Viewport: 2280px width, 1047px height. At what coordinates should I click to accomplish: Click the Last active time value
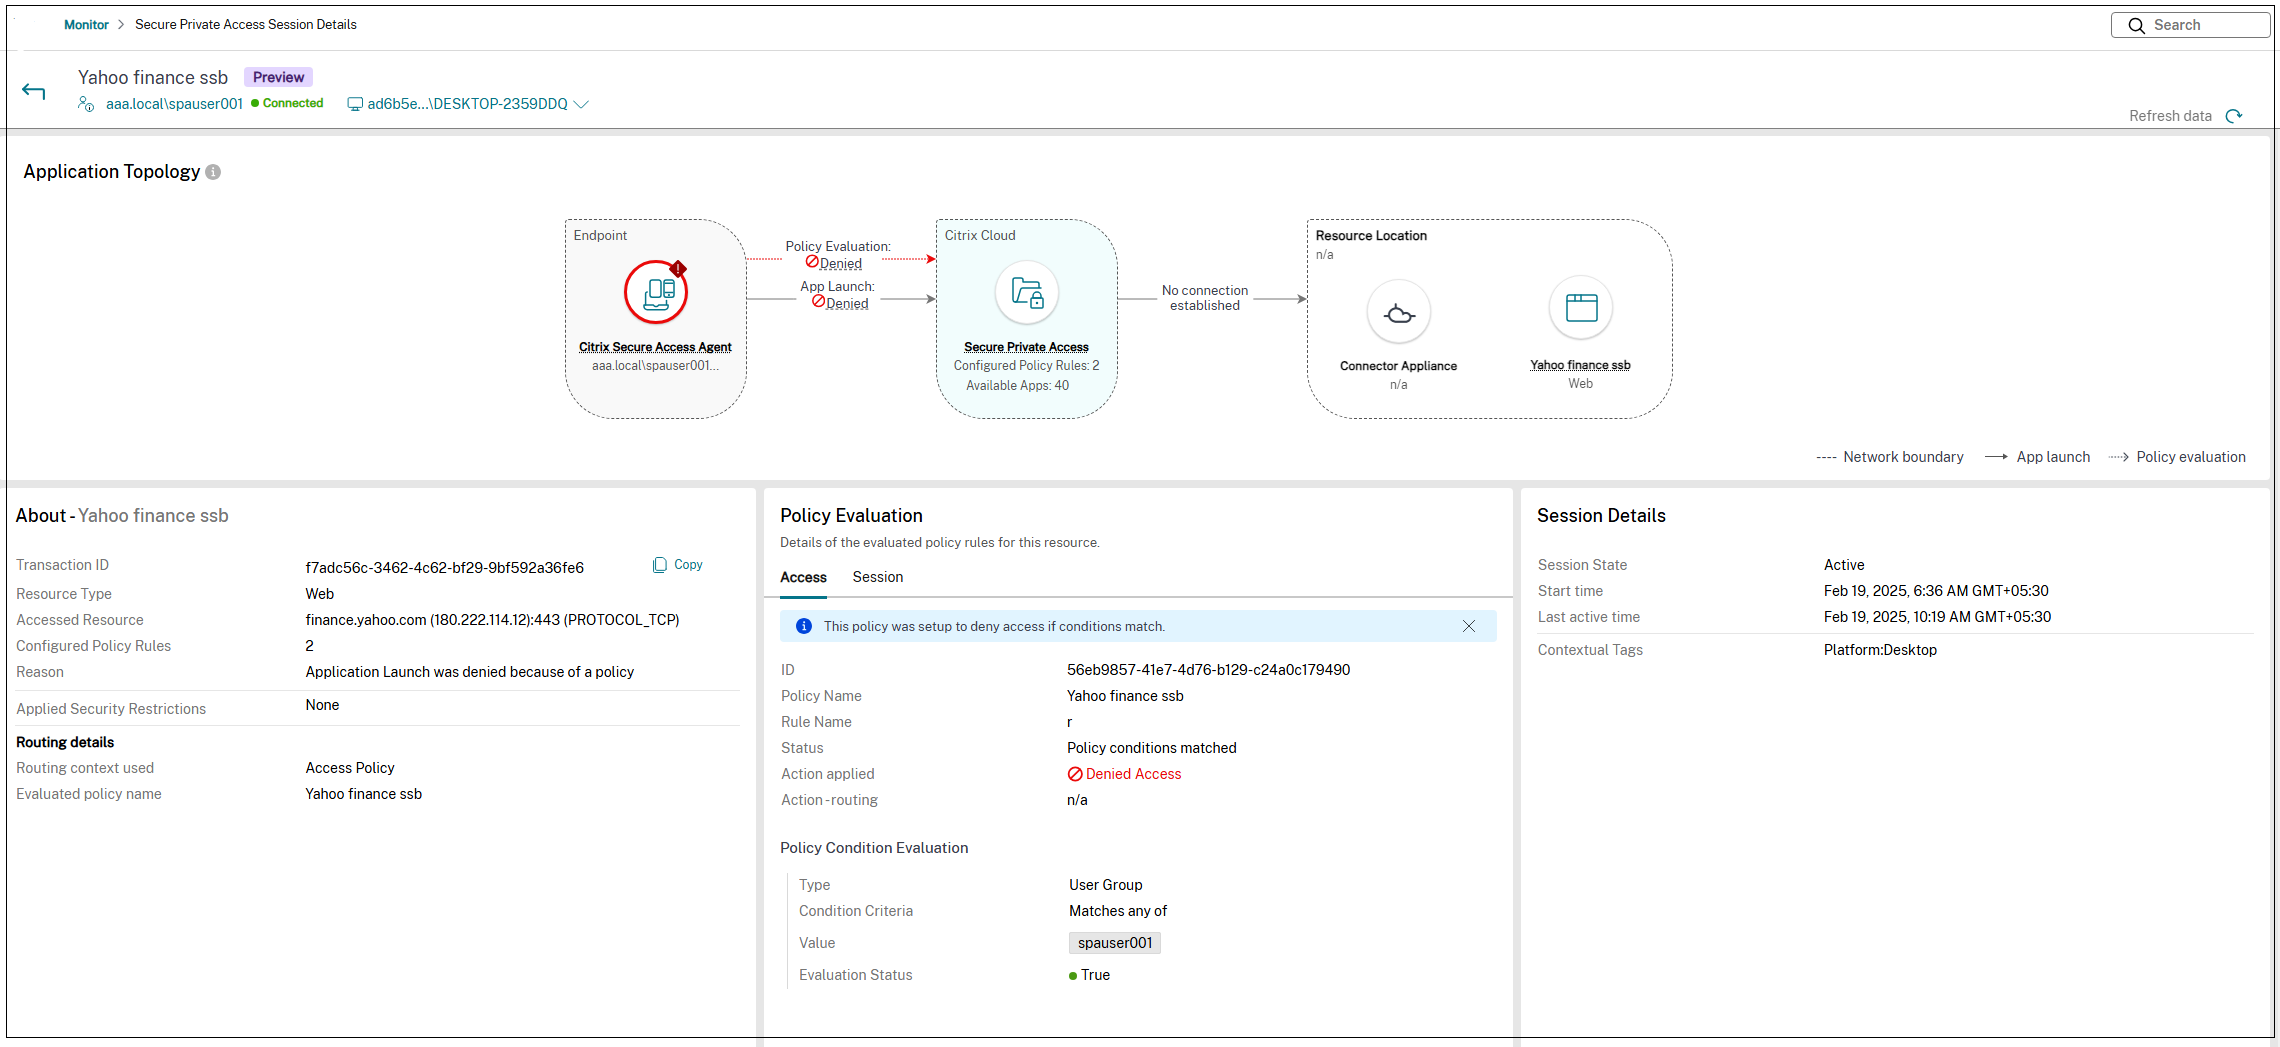(1937, 617)
